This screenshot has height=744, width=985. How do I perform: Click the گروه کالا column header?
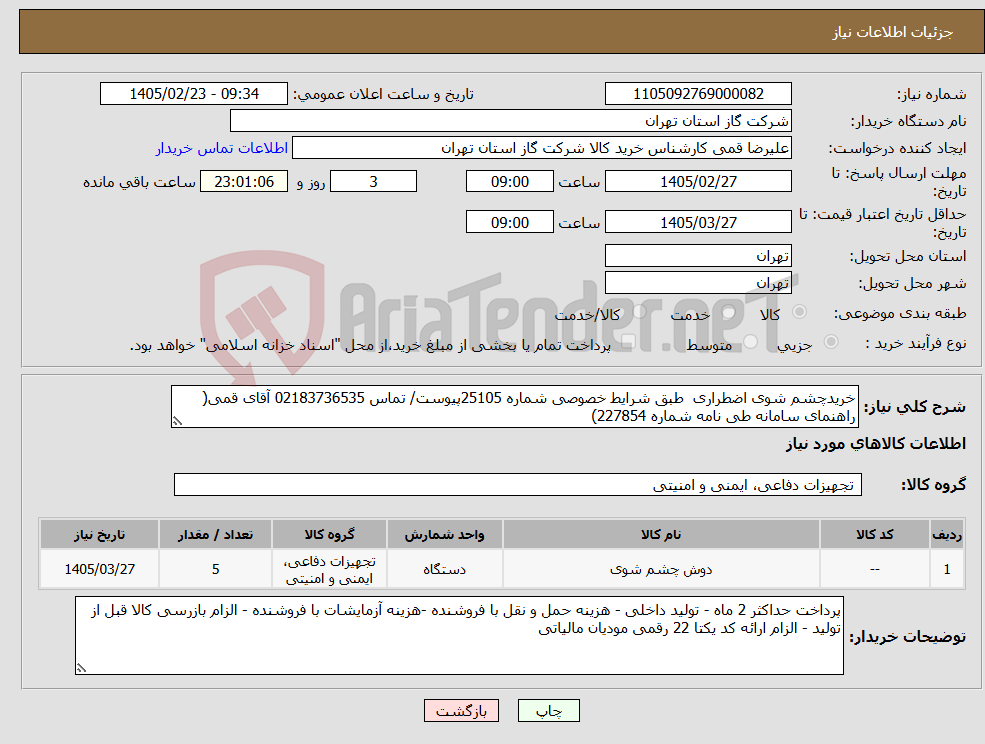tap(329, 534)
